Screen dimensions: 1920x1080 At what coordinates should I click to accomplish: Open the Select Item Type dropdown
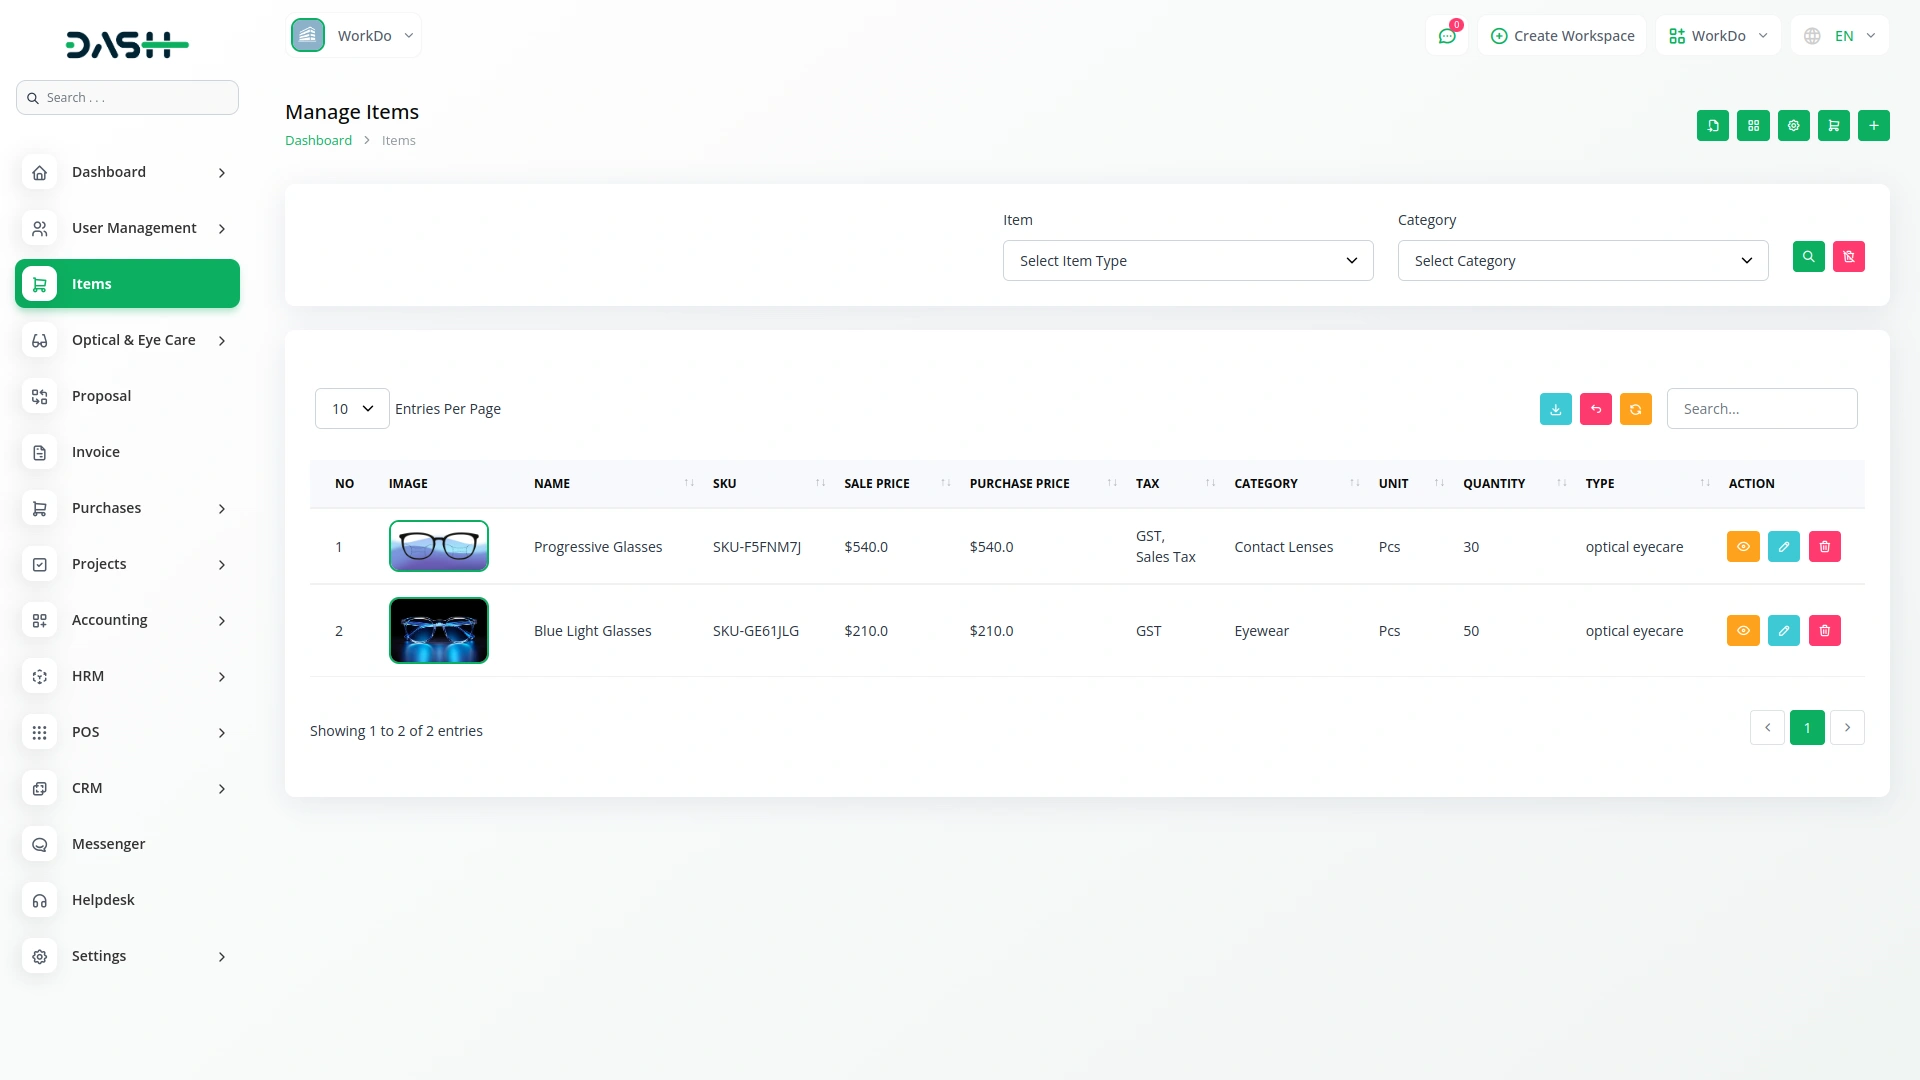point(1187,261)
